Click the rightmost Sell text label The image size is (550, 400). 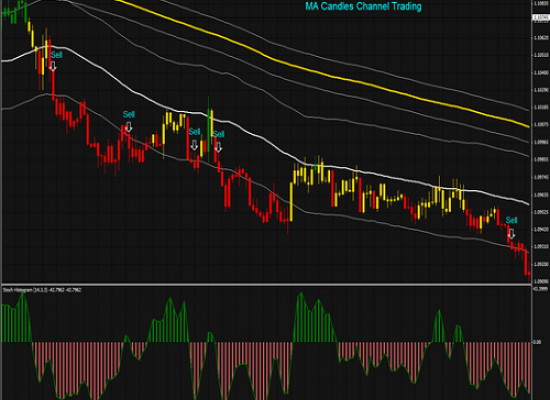point(511,220)
